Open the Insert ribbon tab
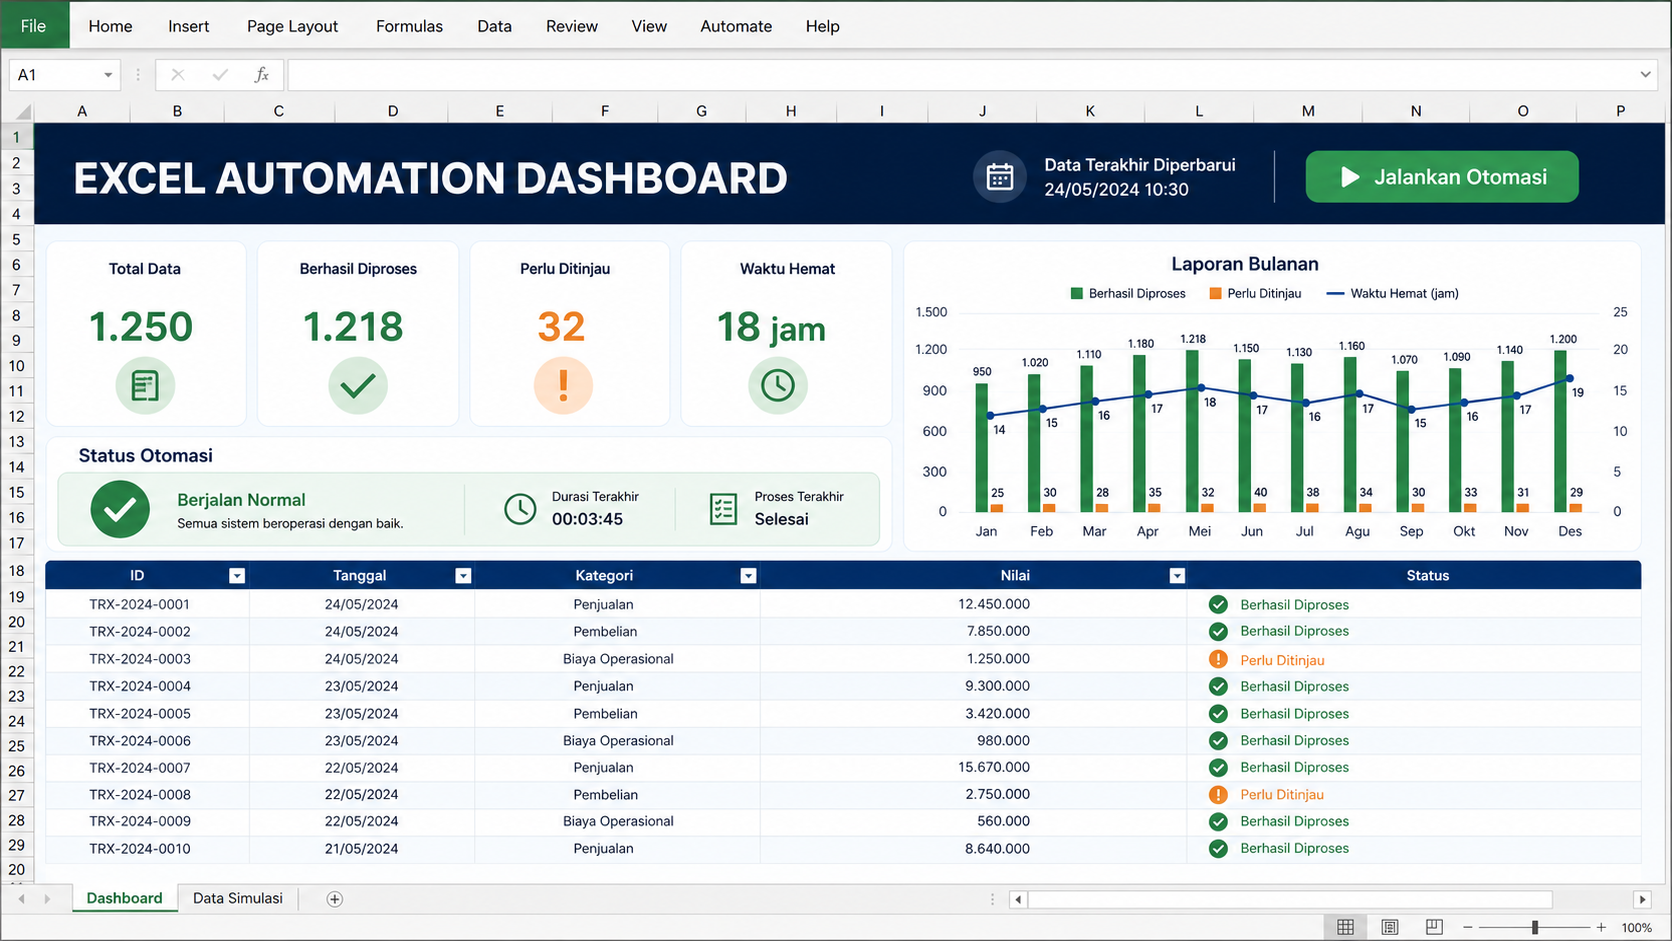 point(188,26)
